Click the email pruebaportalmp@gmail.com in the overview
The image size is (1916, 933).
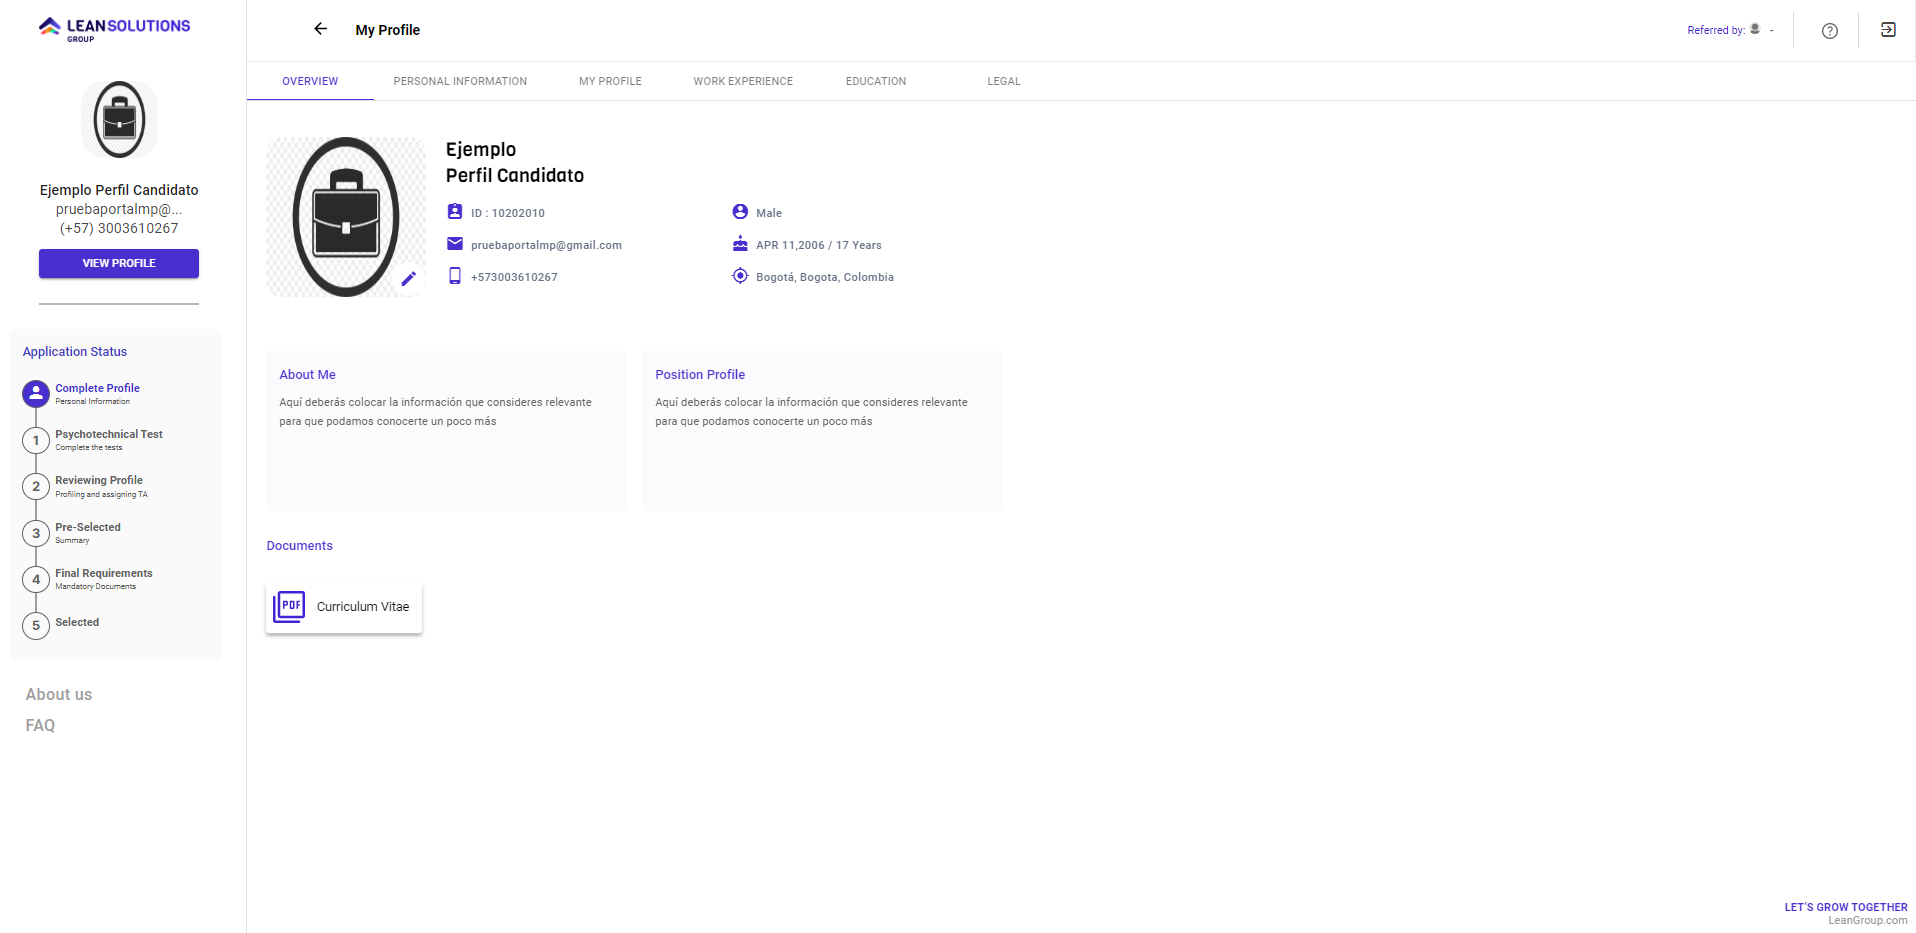click(x=546, y=245)
